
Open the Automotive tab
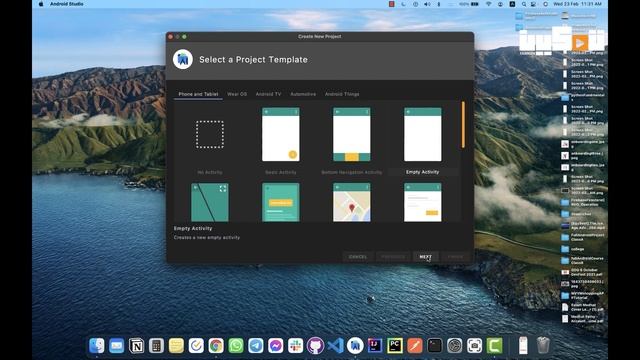303,94
